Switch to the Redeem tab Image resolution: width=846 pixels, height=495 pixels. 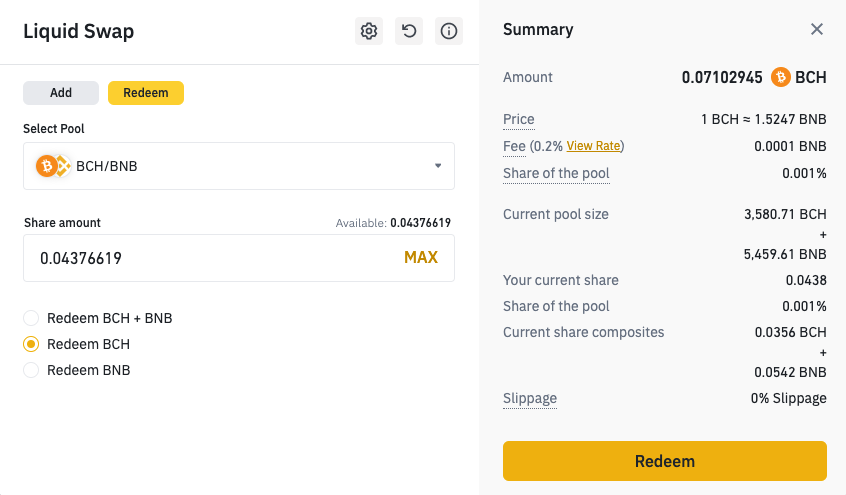[146, 93]
